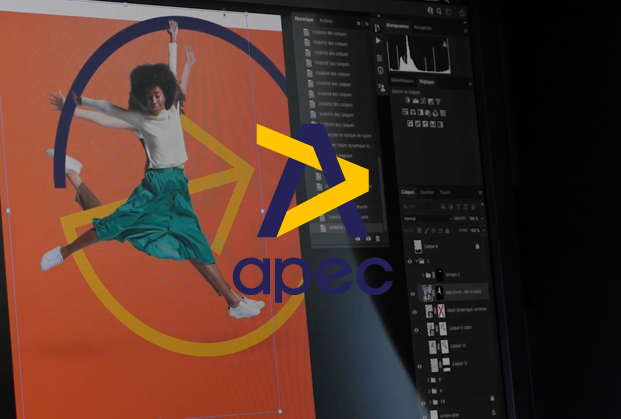Add a Channel Mixer adjustment icon

[x=435, y=113]
